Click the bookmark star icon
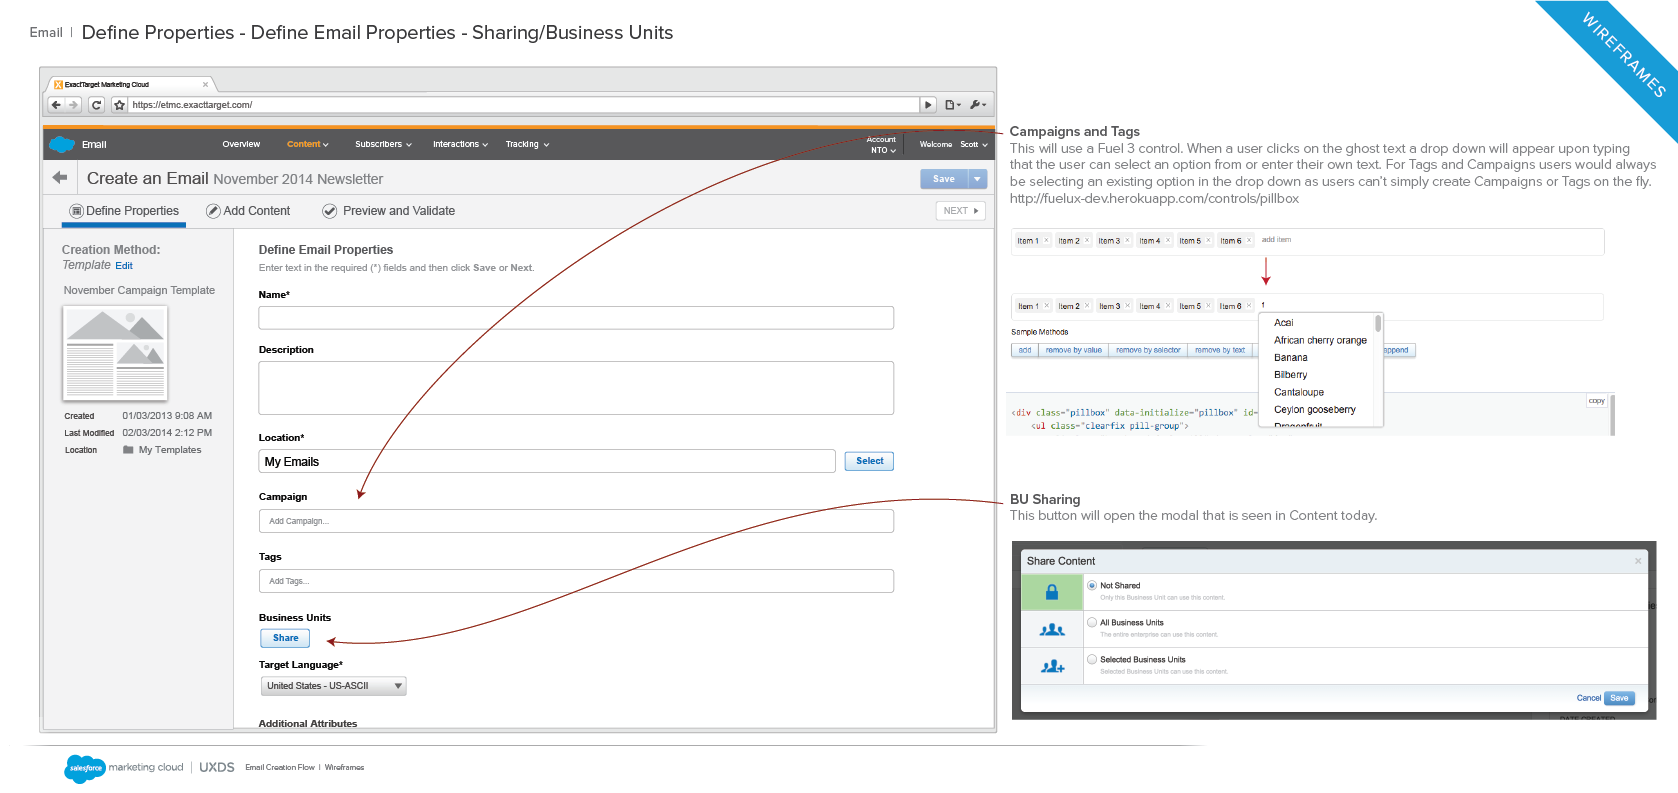 (x=120, y=104)
